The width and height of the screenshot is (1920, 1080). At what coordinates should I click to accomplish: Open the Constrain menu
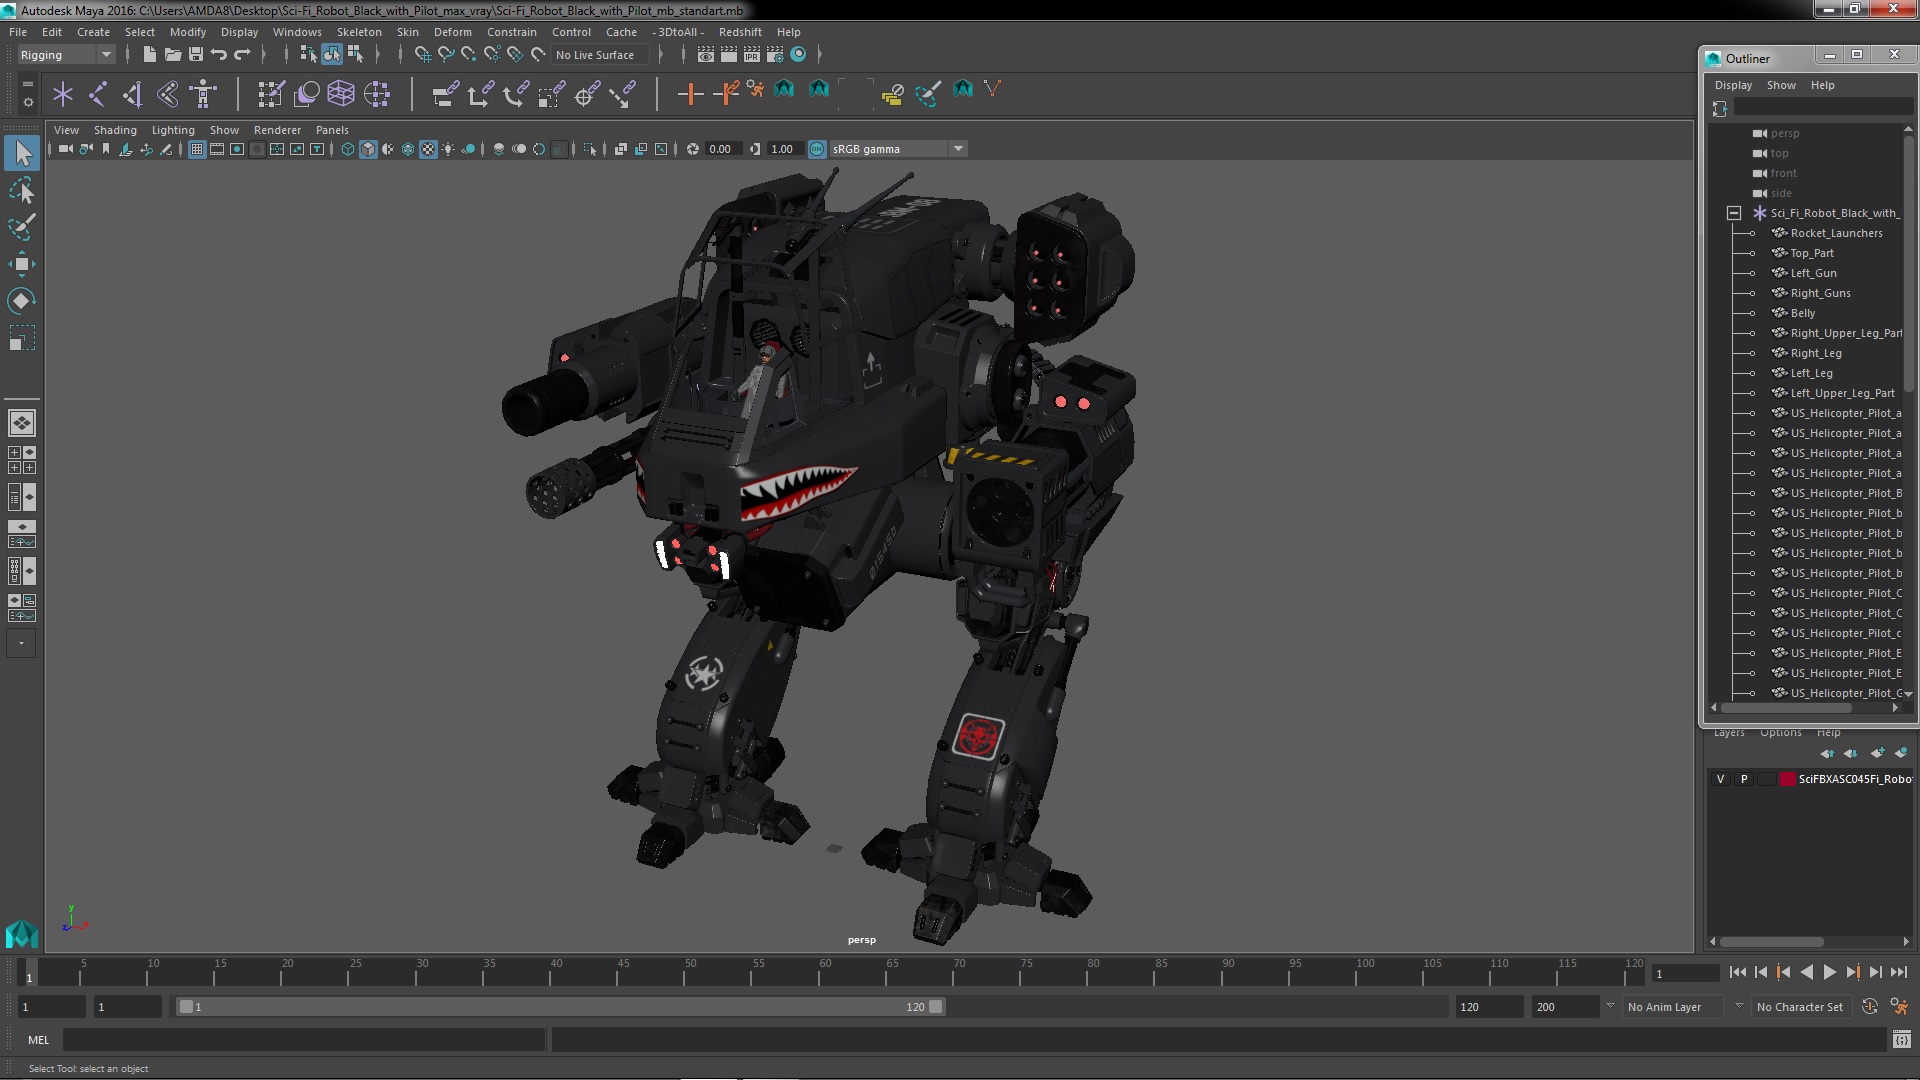point(511,32)
